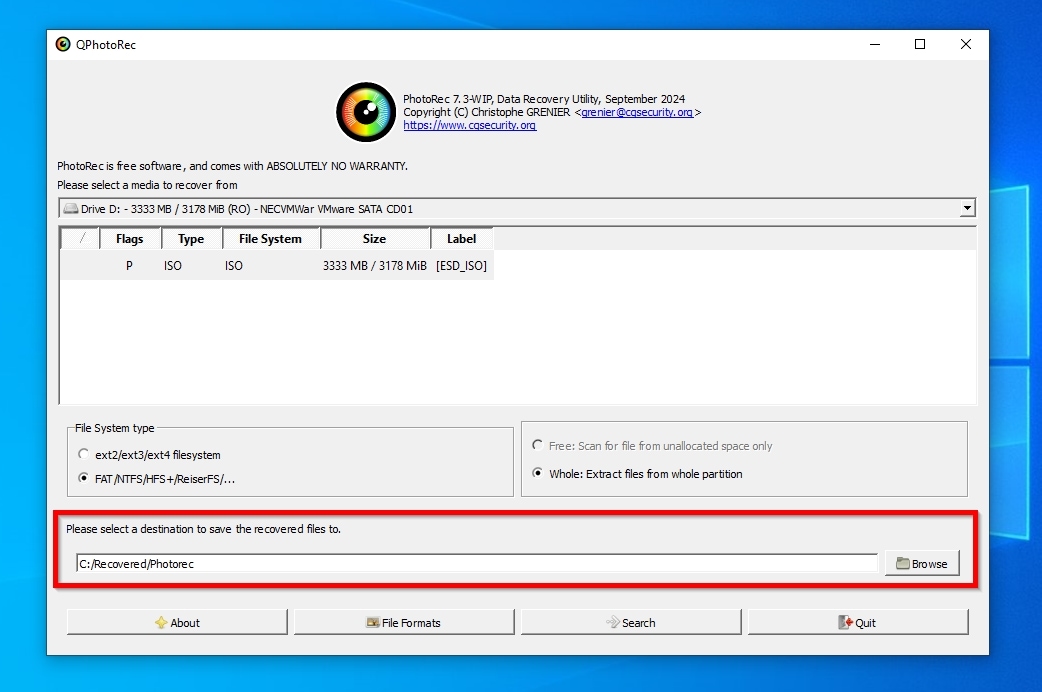Screen dimensions: 1042x692
Task: Sort partitions by Type column header
Action: (x=191, y=239)
